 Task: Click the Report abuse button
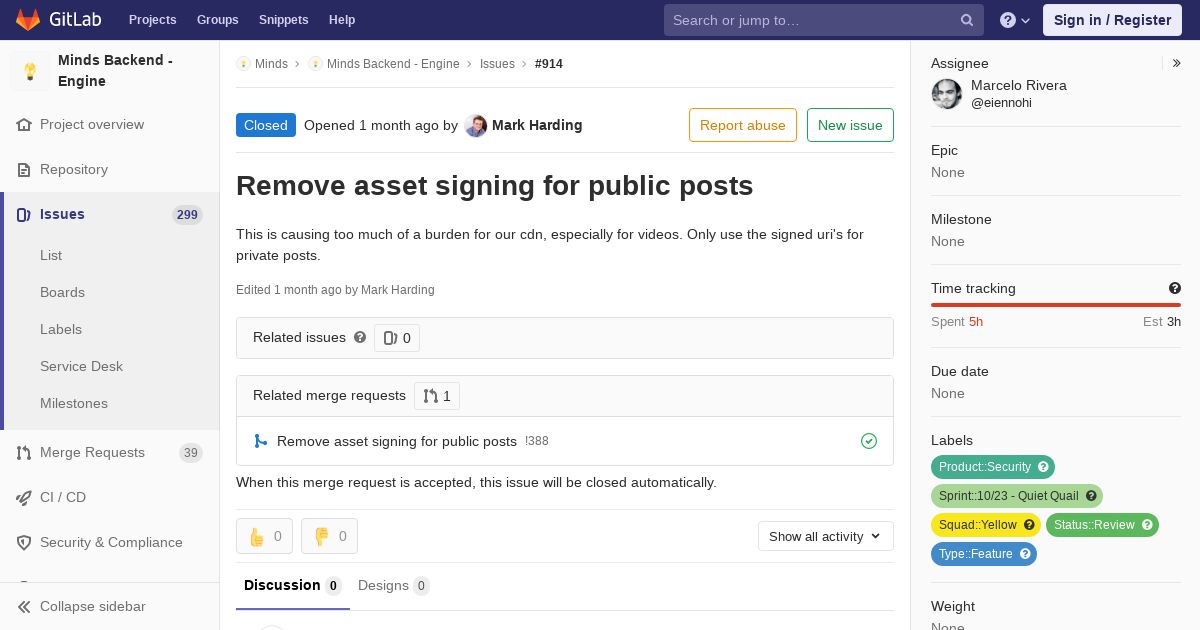pos(743,125)
